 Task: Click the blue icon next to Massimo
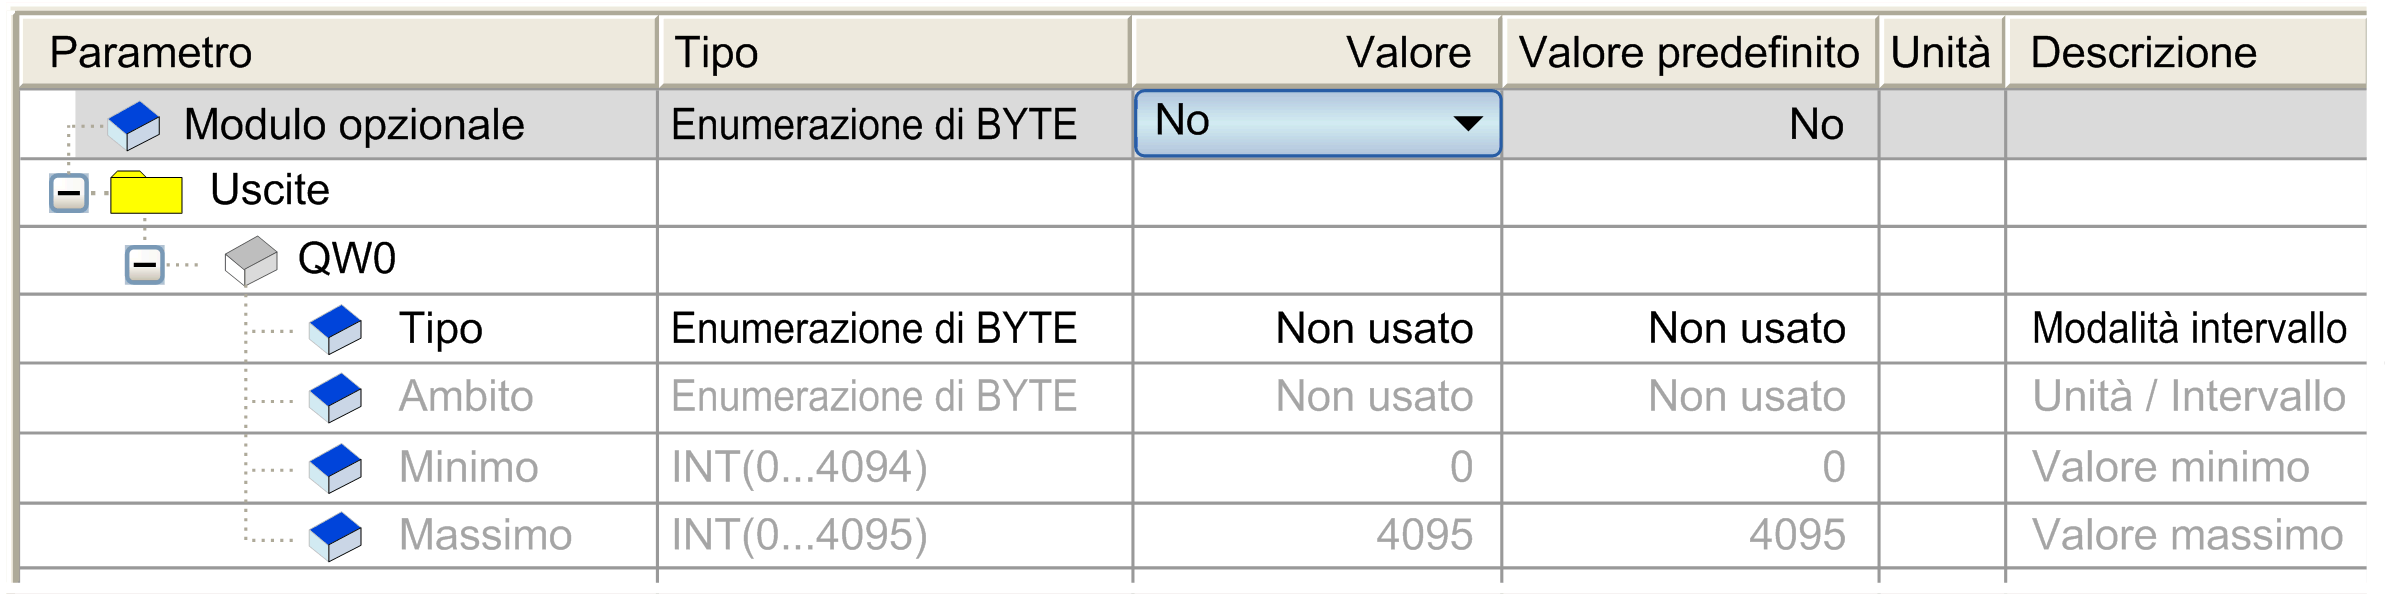coord(335,536)
